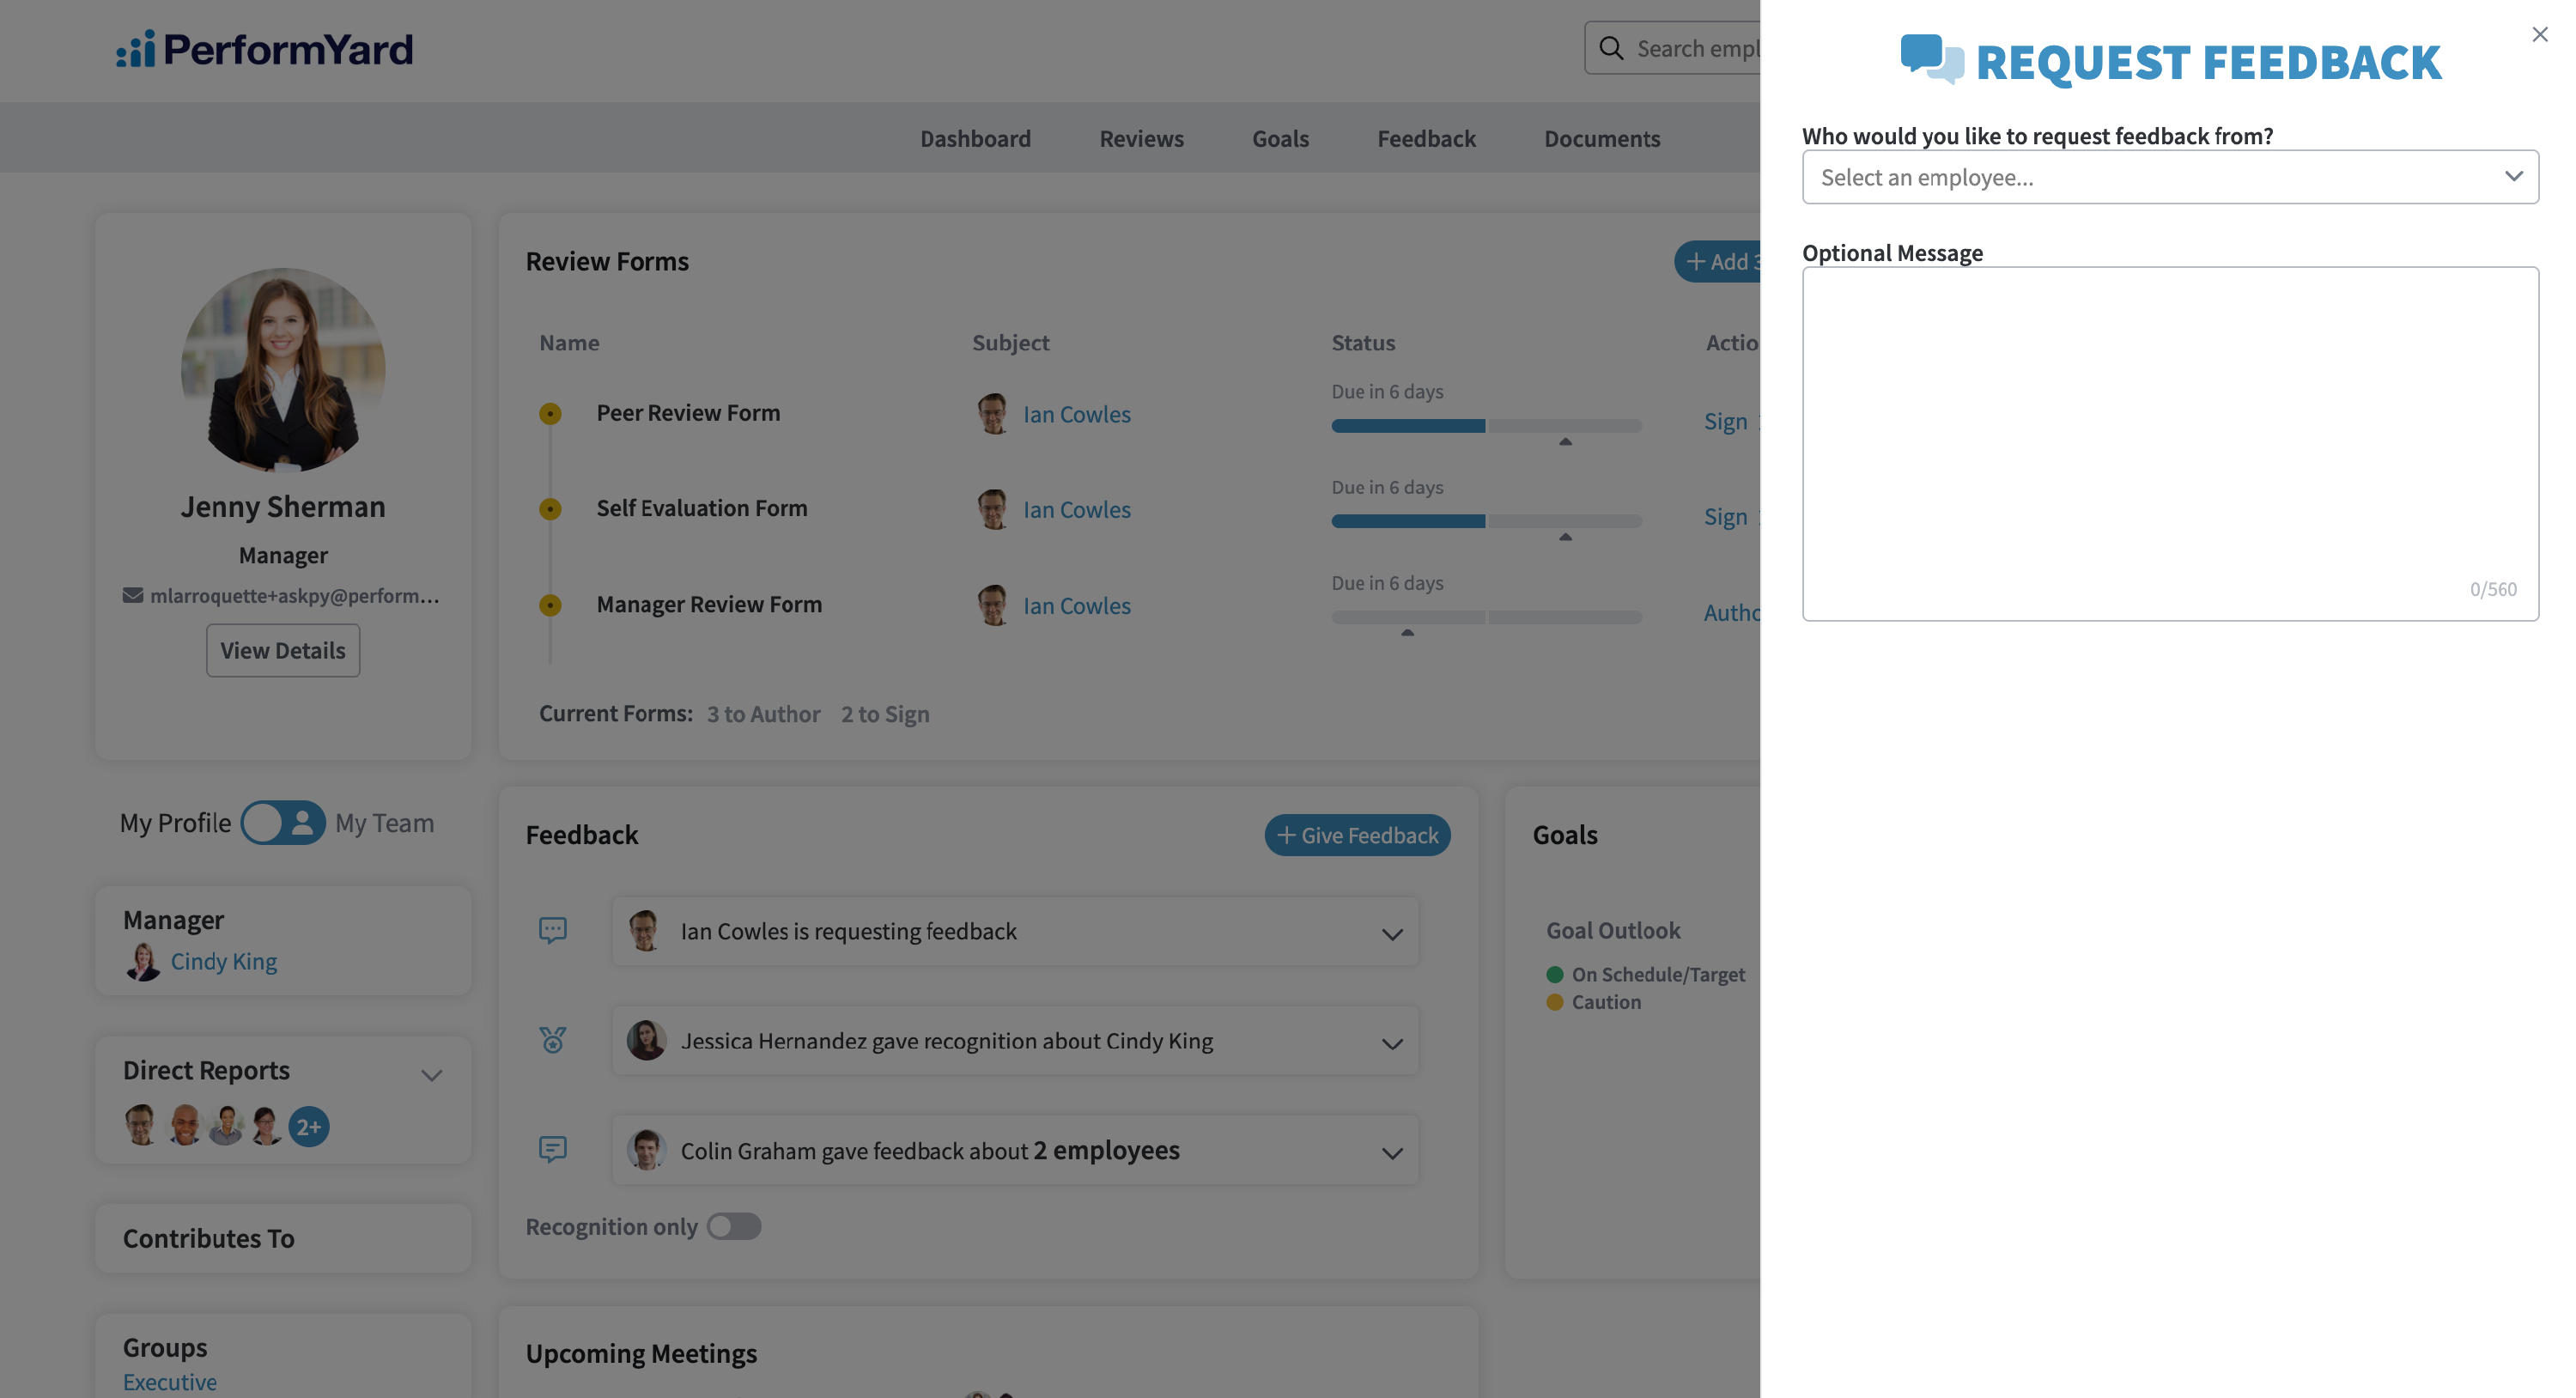Expand the Direct Reports section
Viewport: 2576px width, 1398px height.
point(431,1075)
